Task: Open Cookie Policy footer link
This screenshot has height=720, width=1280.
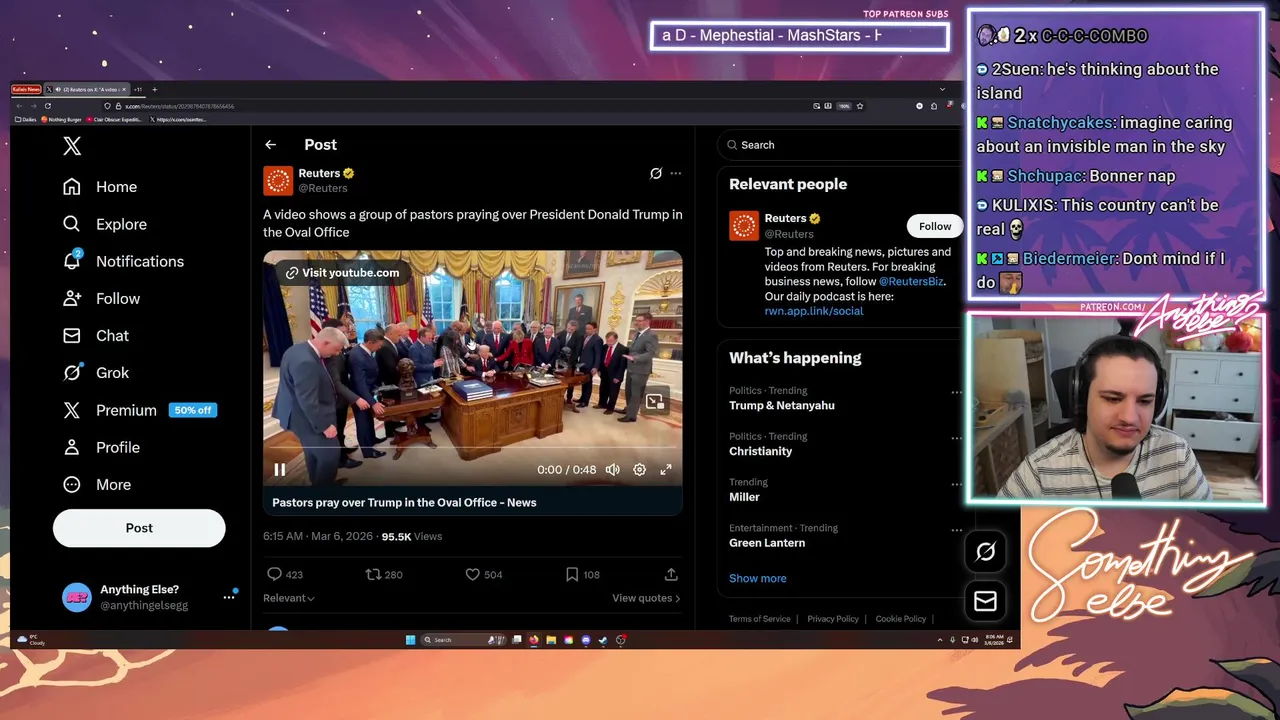Action: (x=901, y=619)
